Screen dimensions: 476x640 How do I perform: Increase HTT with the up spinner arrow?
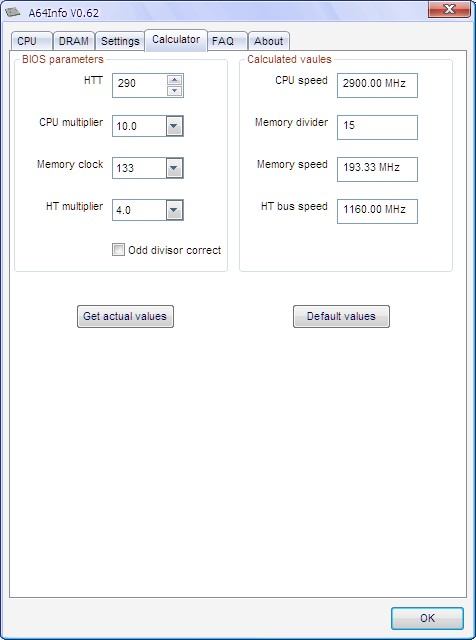(x=175, y=80)
